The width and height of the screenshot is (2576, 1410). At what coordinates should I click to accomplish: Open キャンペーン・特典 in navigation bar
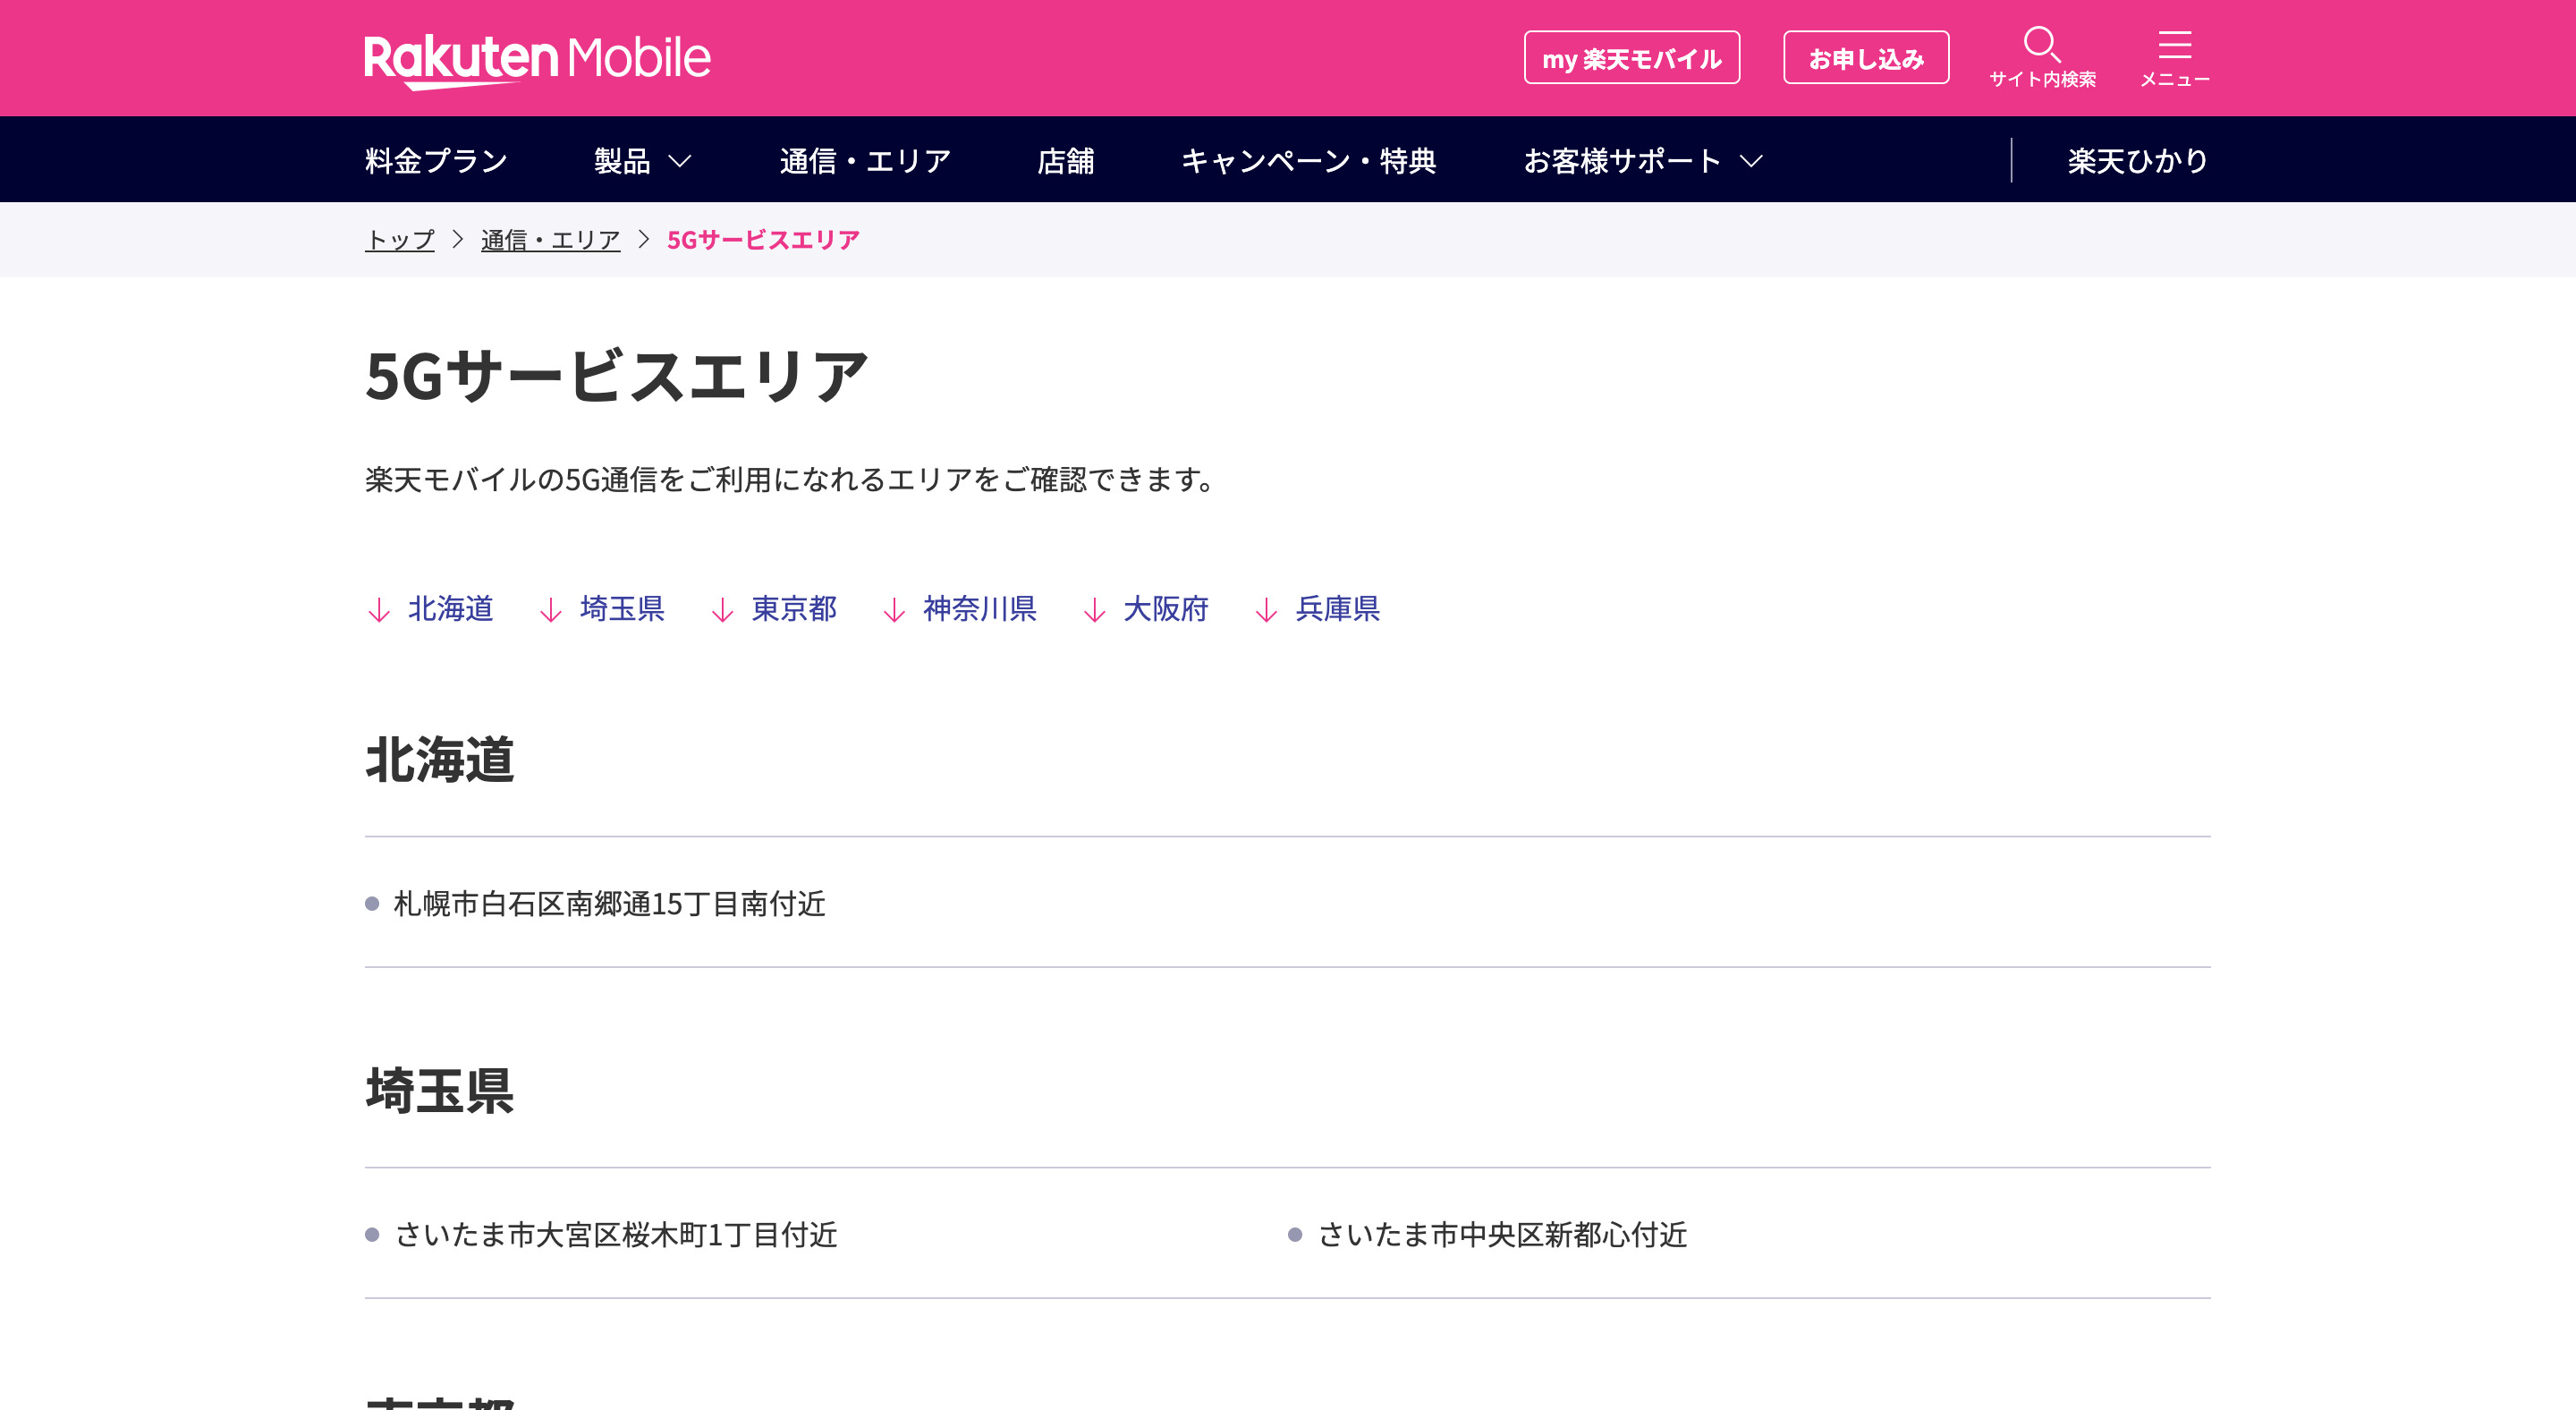click(1308, 161)
